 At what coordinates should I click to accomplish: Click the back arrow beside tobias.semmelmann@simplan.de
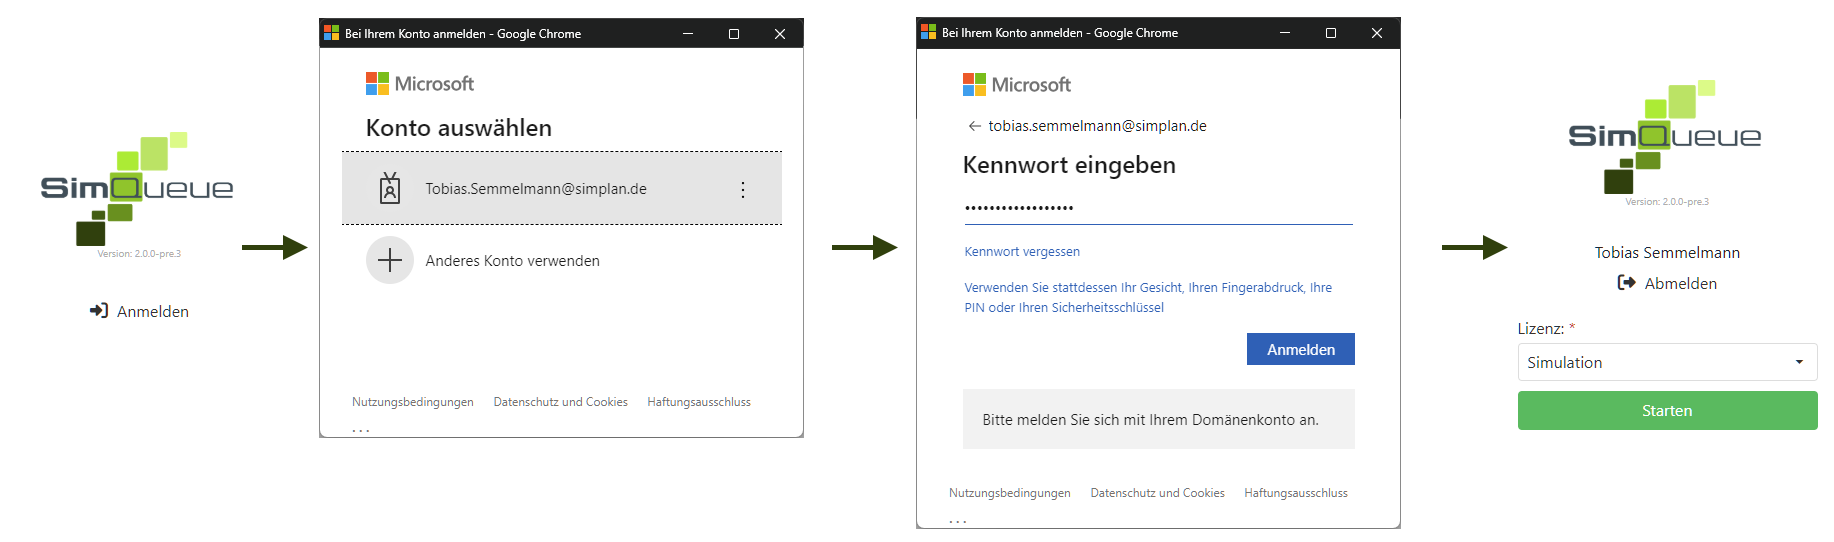[x=974, y=126]
